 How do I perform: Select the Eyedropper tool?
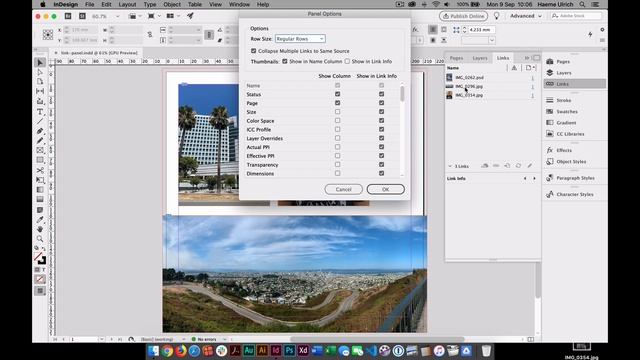(40, 220)
